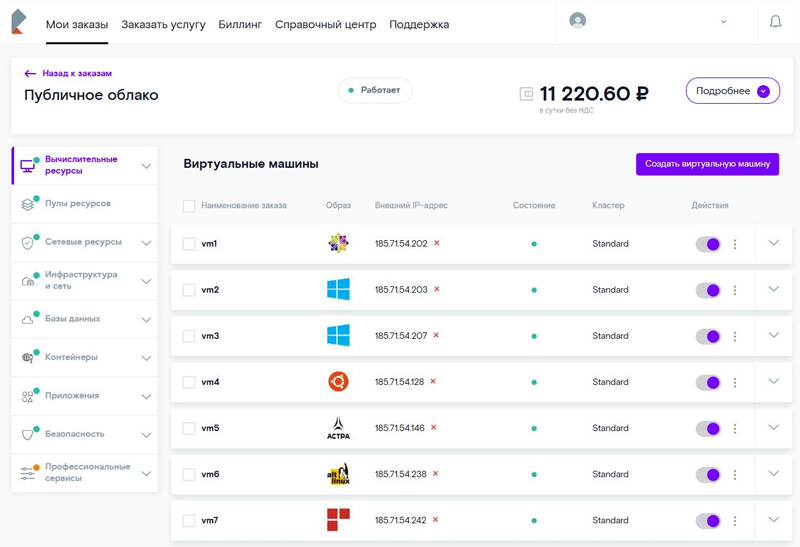Open the three-dot actions menu for vm3
800x547 pixels.
coord(735,336)
